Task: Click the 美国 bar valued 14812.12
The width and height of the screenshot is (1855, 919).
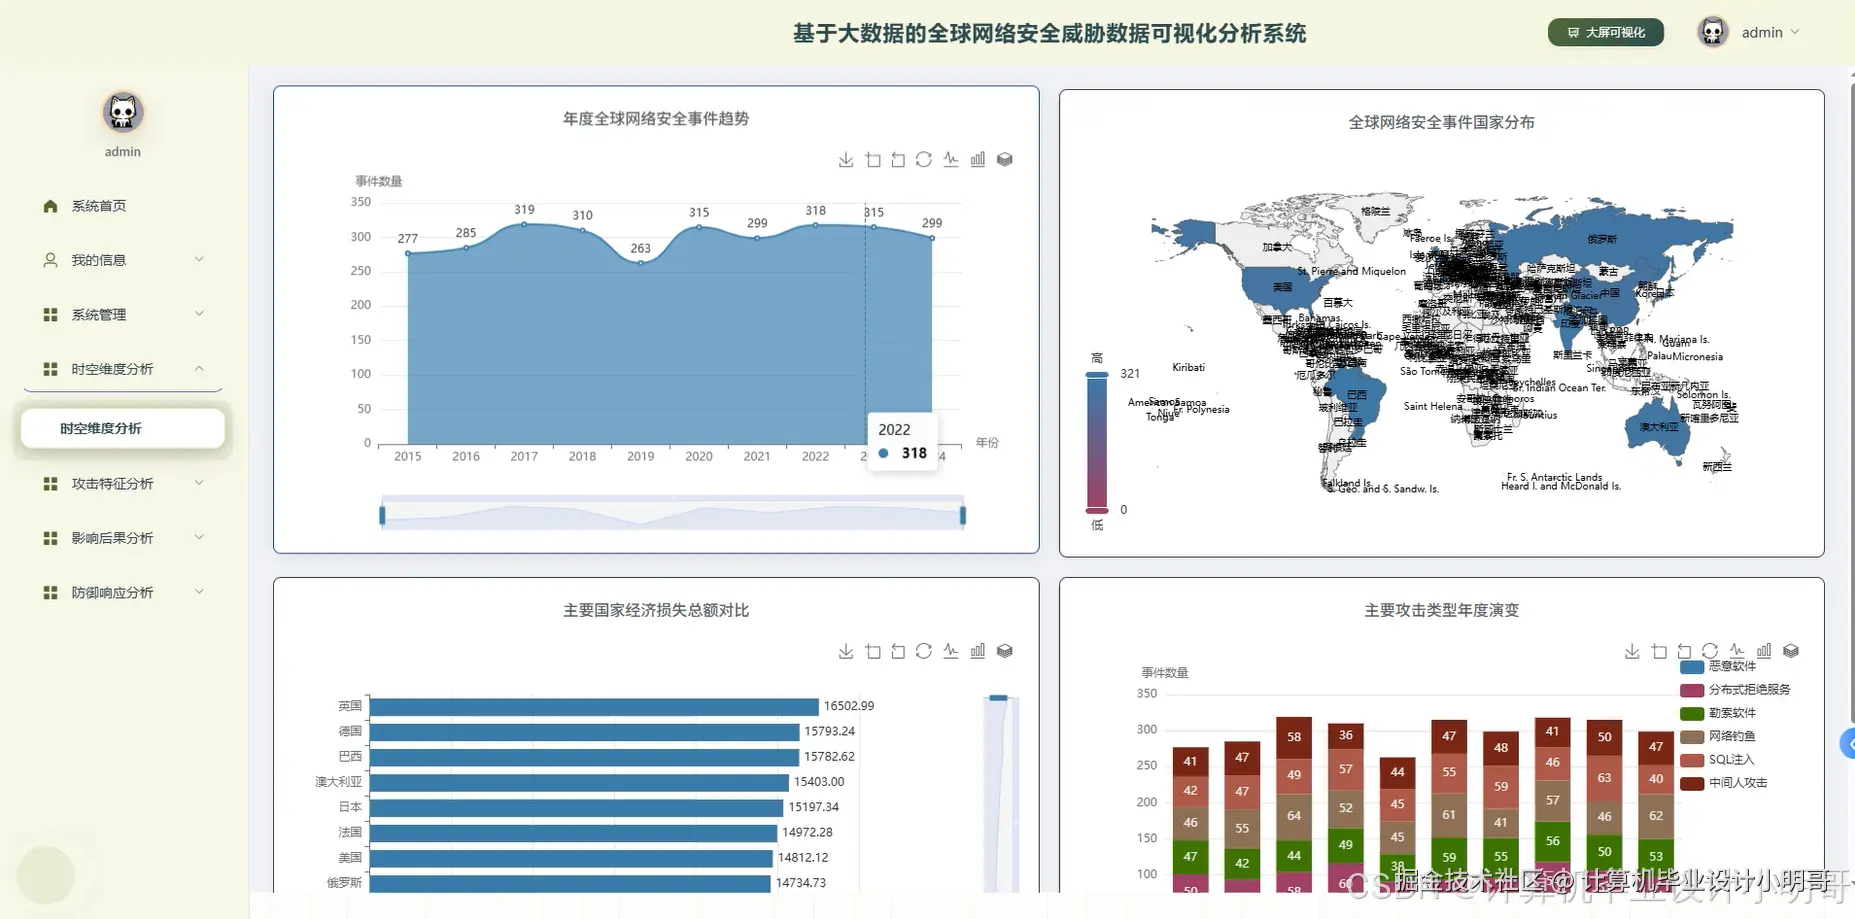Action: pos(572,858)
